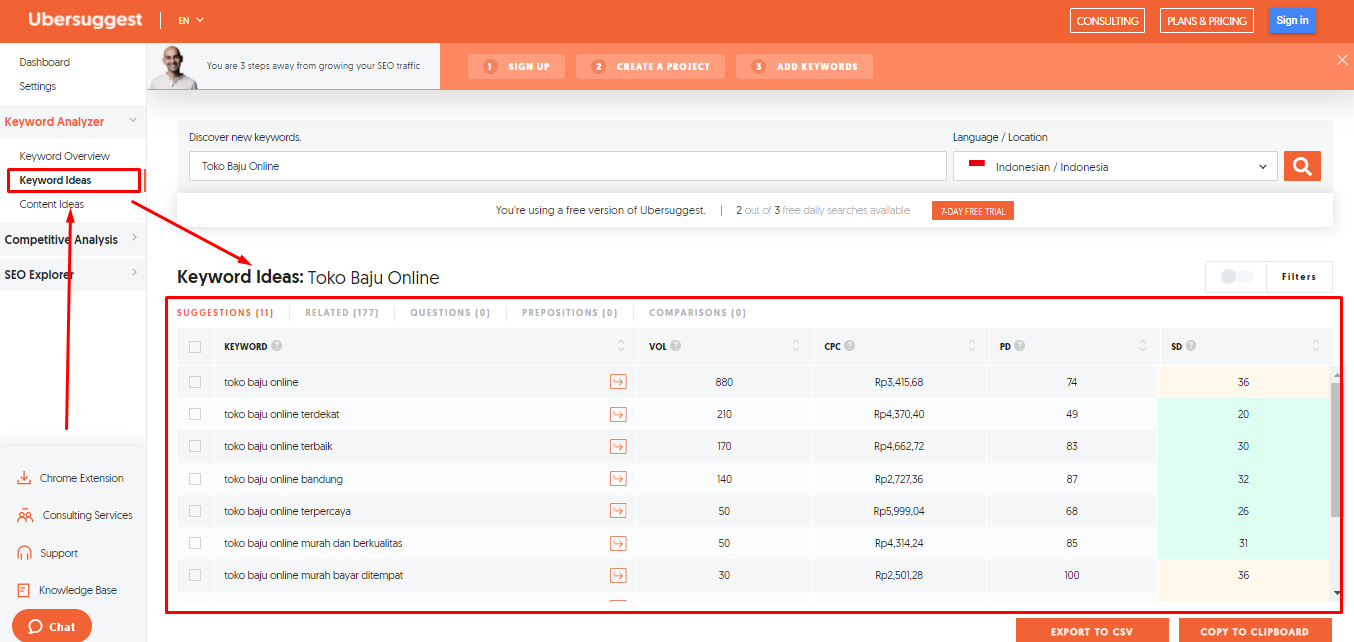Click COPY TO CLIPBOARD button
Image resolution: width=1354 pixels, height=642 pixels.
tap(1255, 631)
